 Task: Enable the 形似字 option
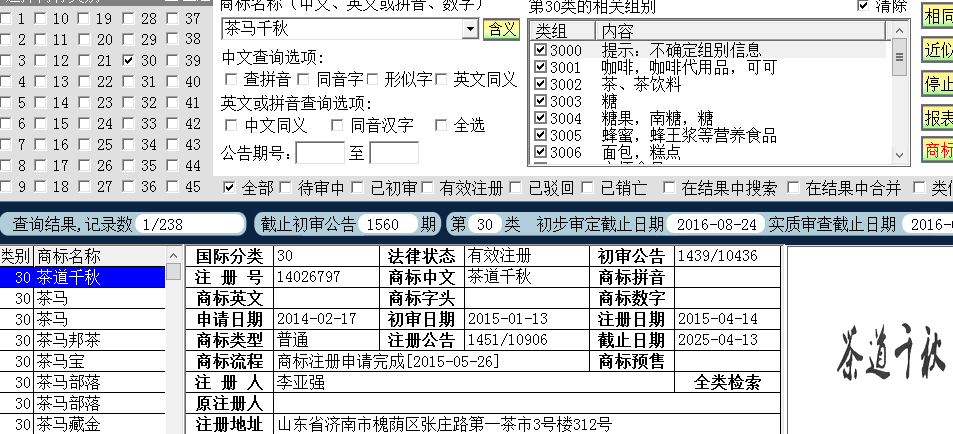coord(373,79)
